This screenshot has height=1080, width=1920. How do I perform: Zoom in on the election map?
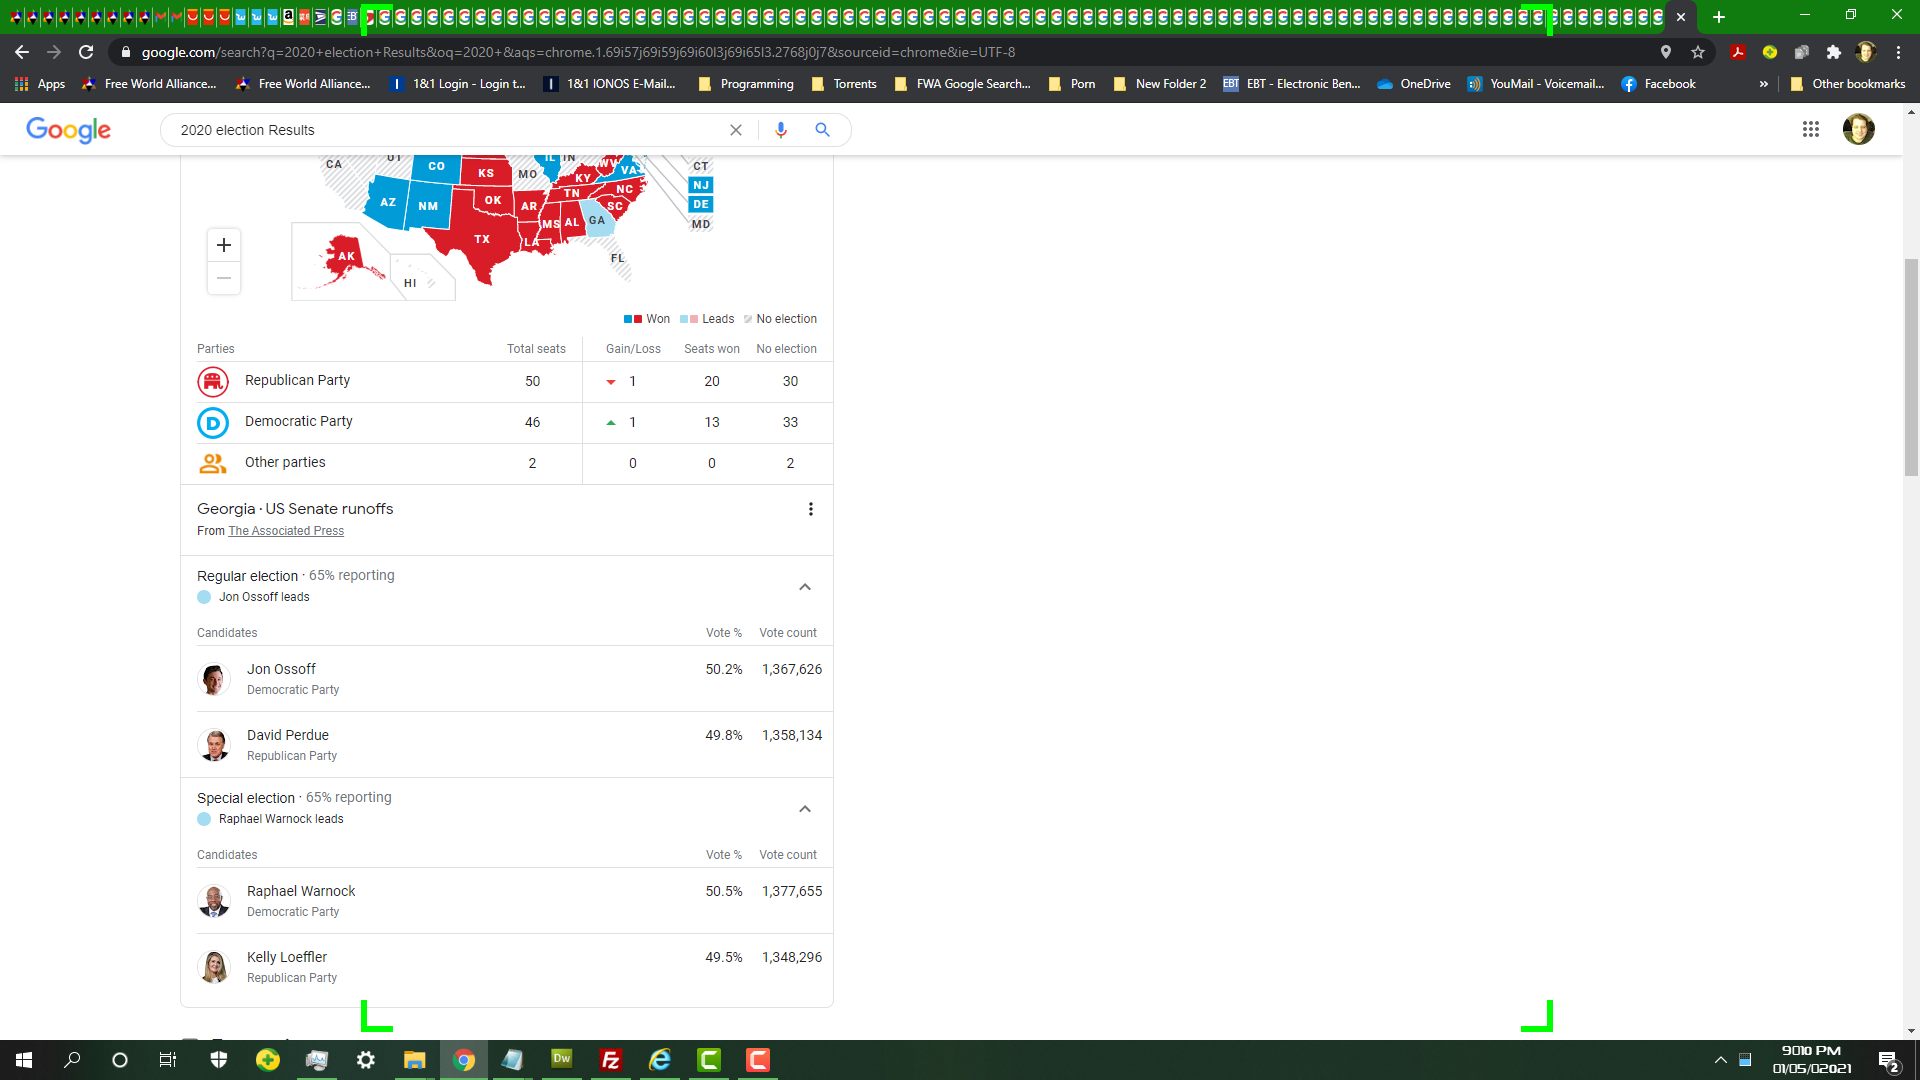[x=224, y=245]
